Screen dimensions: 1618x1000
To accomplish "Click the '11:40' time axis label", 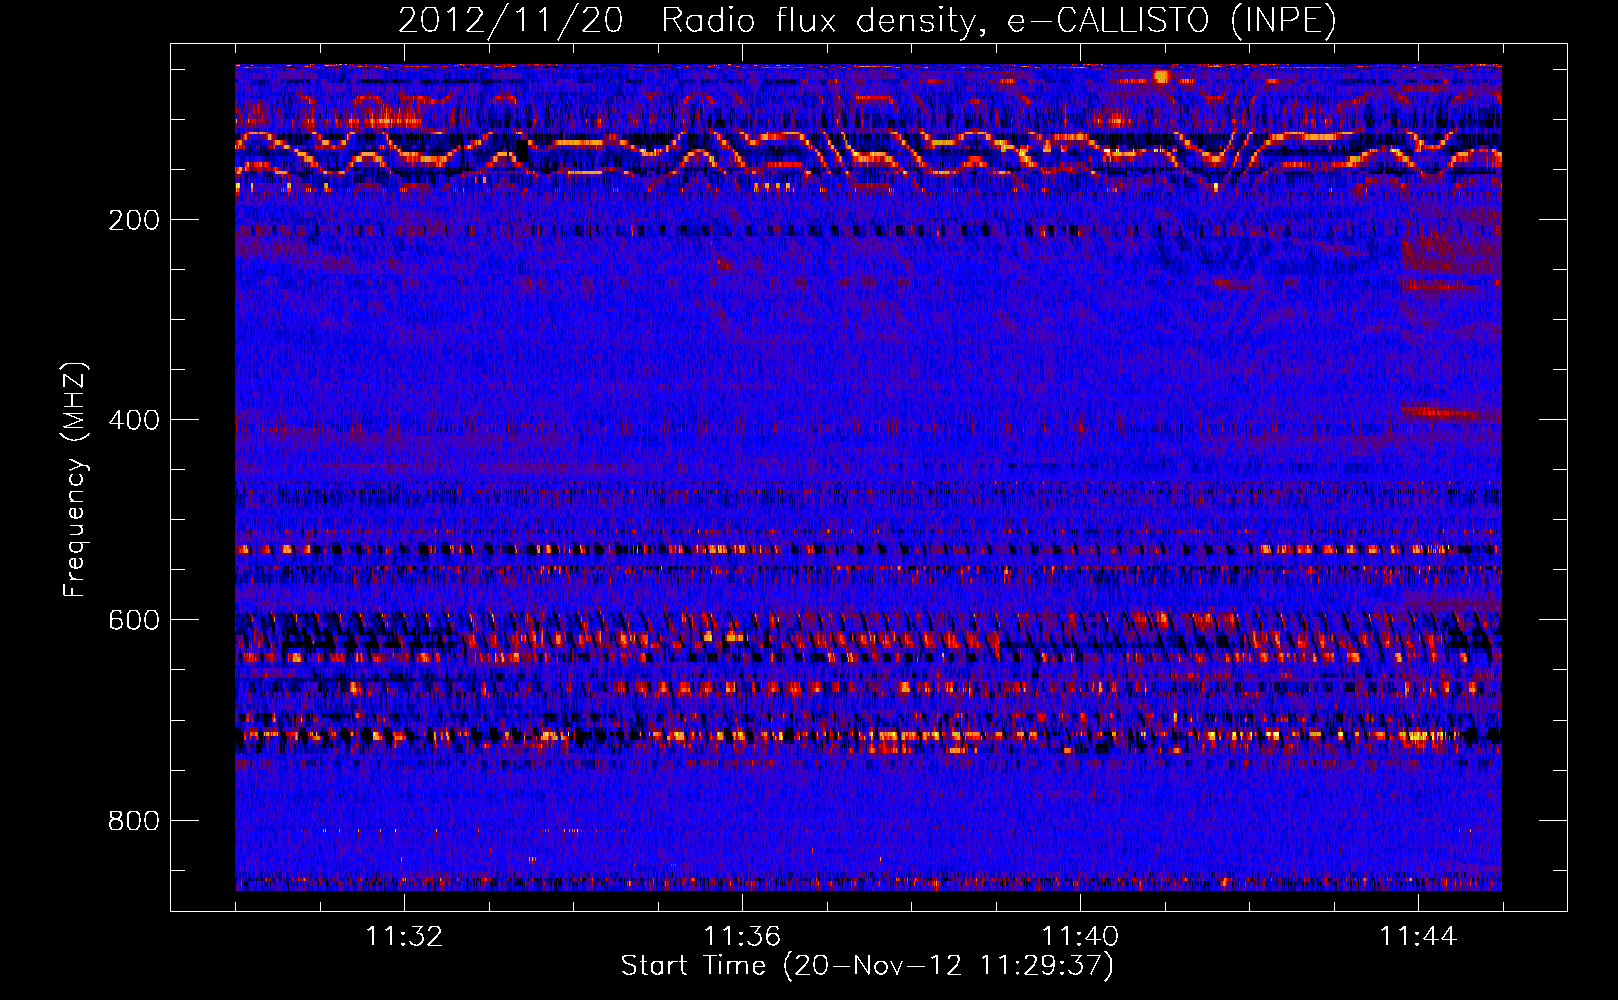I will (x=1080, y=936).
